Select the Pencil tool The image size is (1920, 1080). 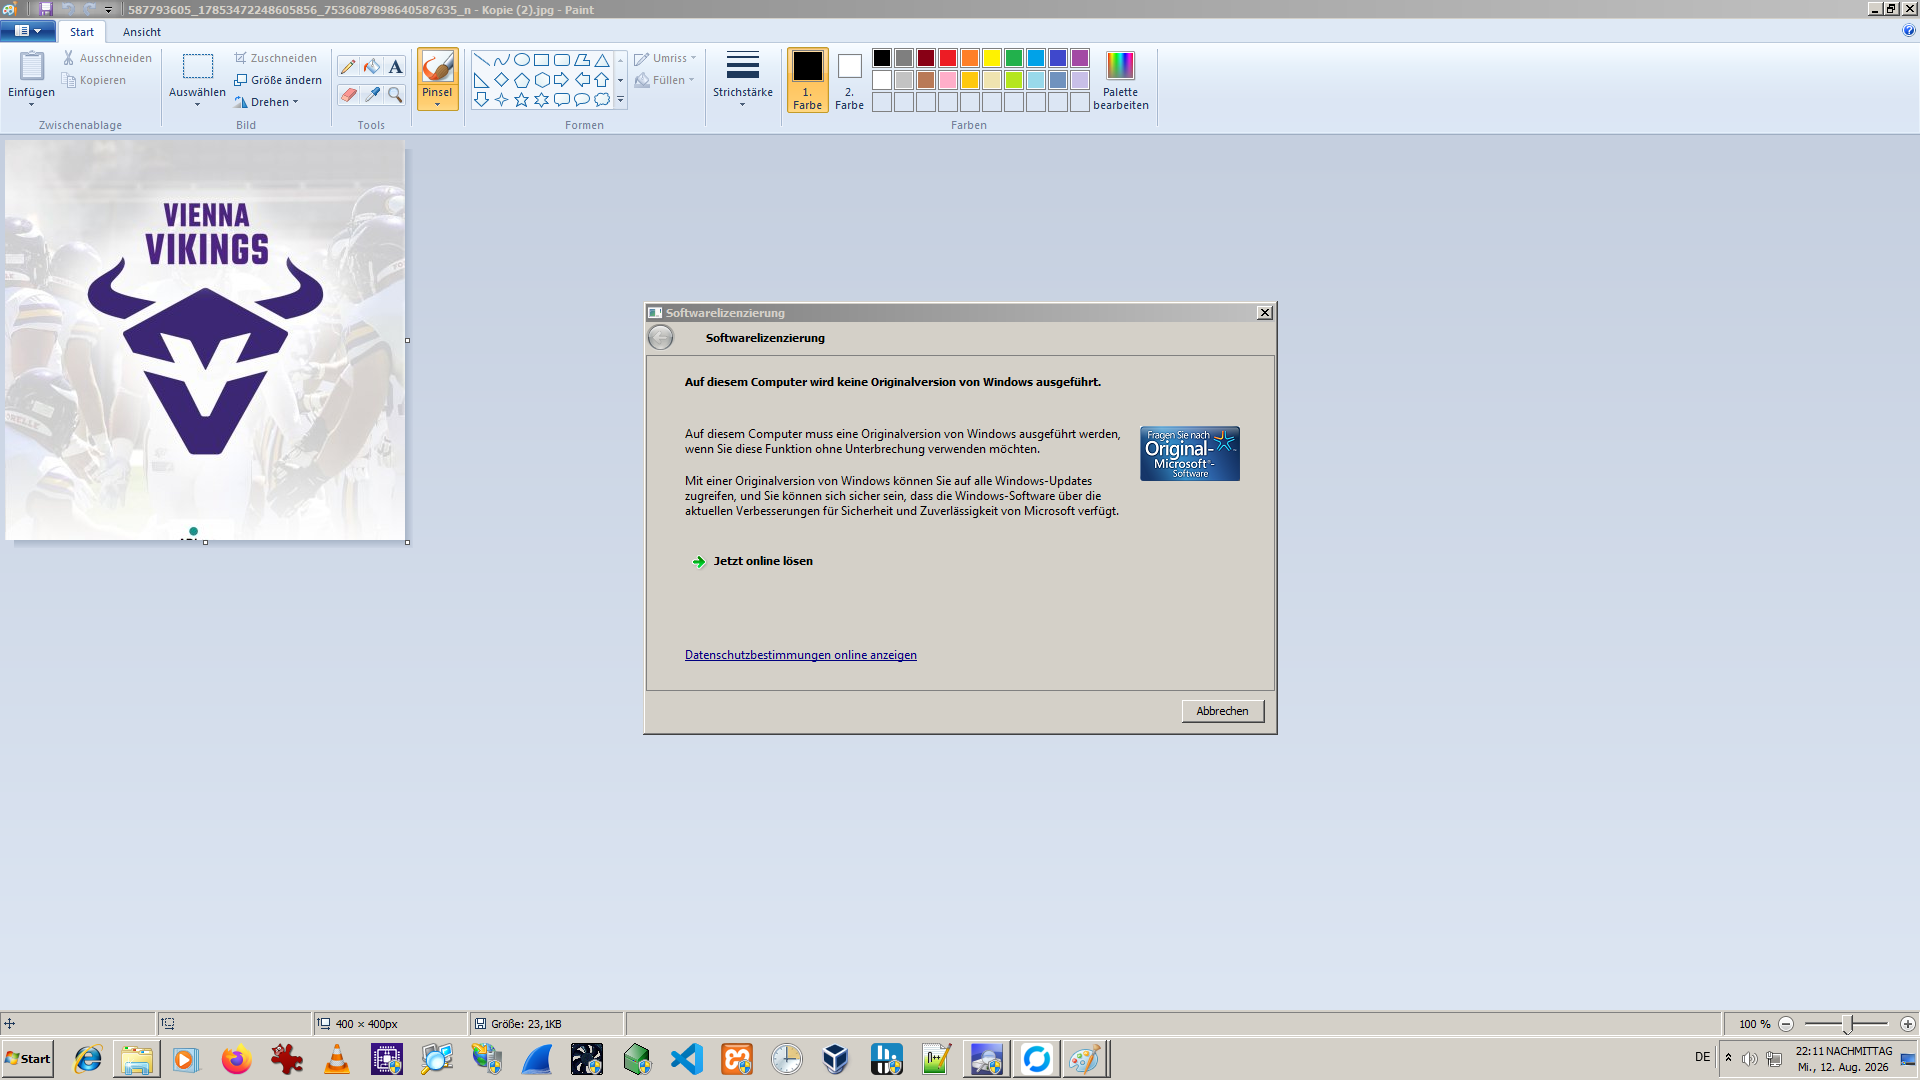click(348, 67)
